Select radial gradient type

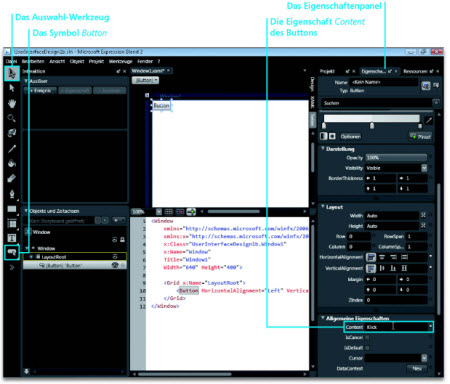pyautogui.click(x=332, y=136)
